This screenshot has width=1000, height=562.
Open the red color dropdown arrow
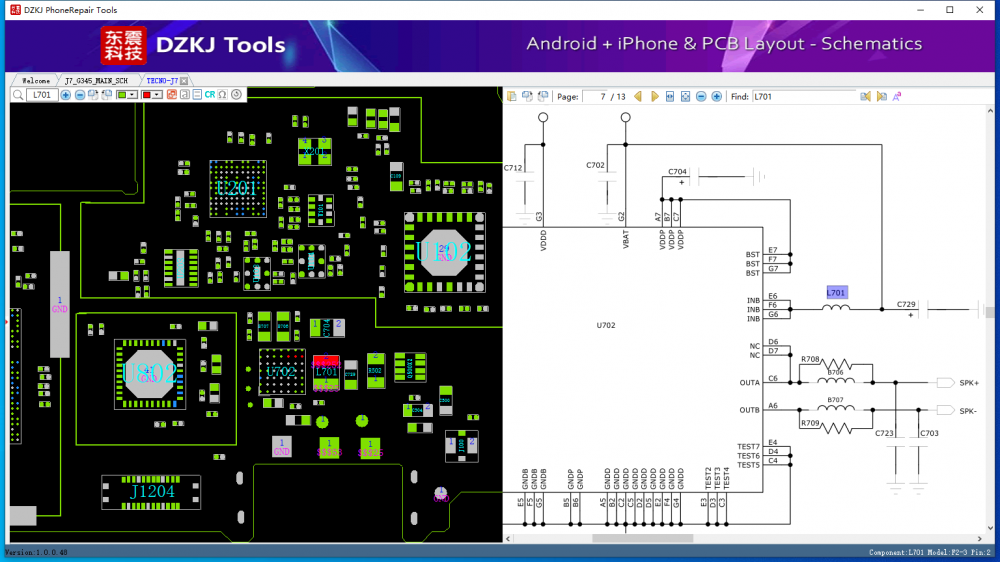coord(158,95)
